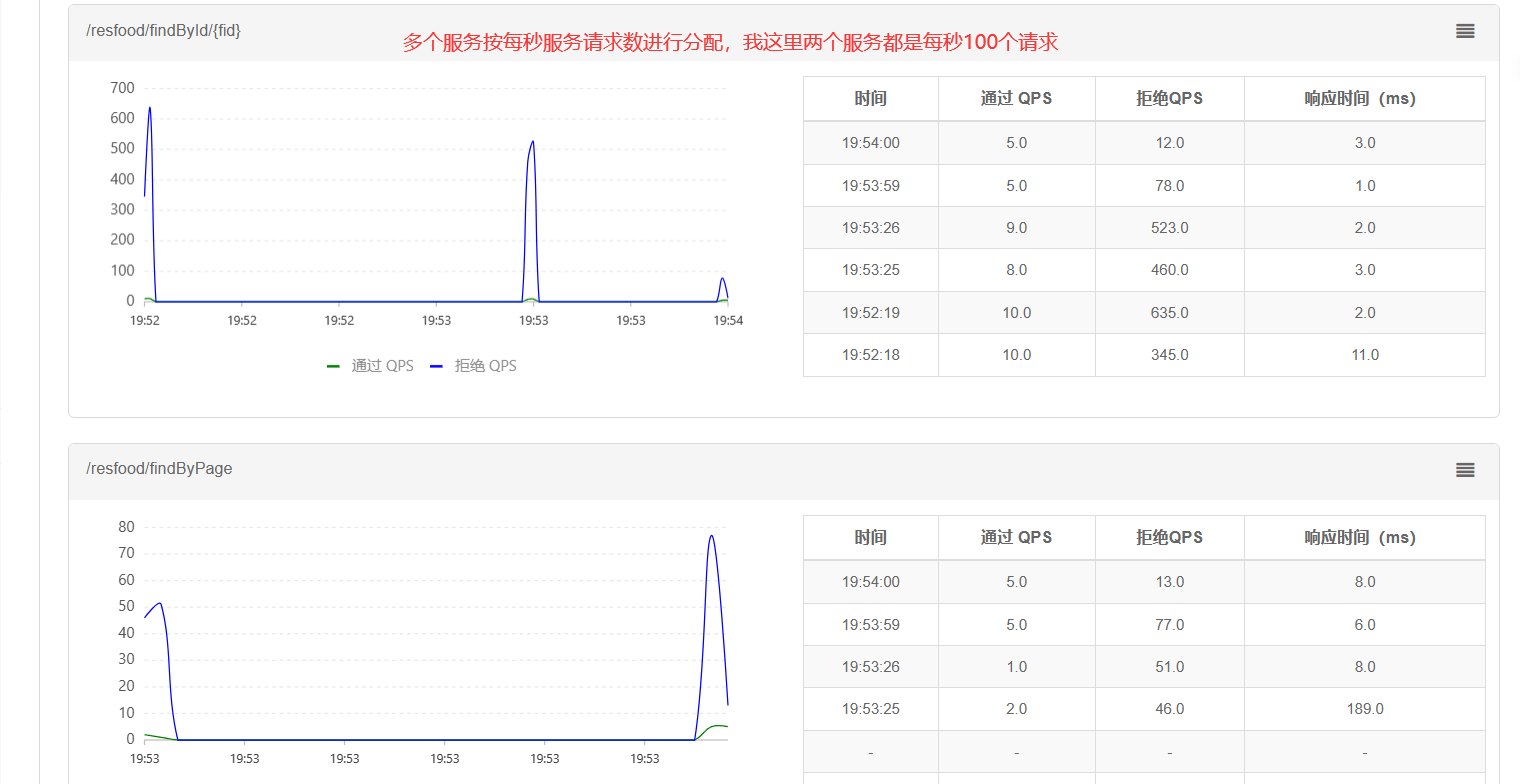Click the 响应时间 (ms) header in the findById table

(x=1364, y=99)
